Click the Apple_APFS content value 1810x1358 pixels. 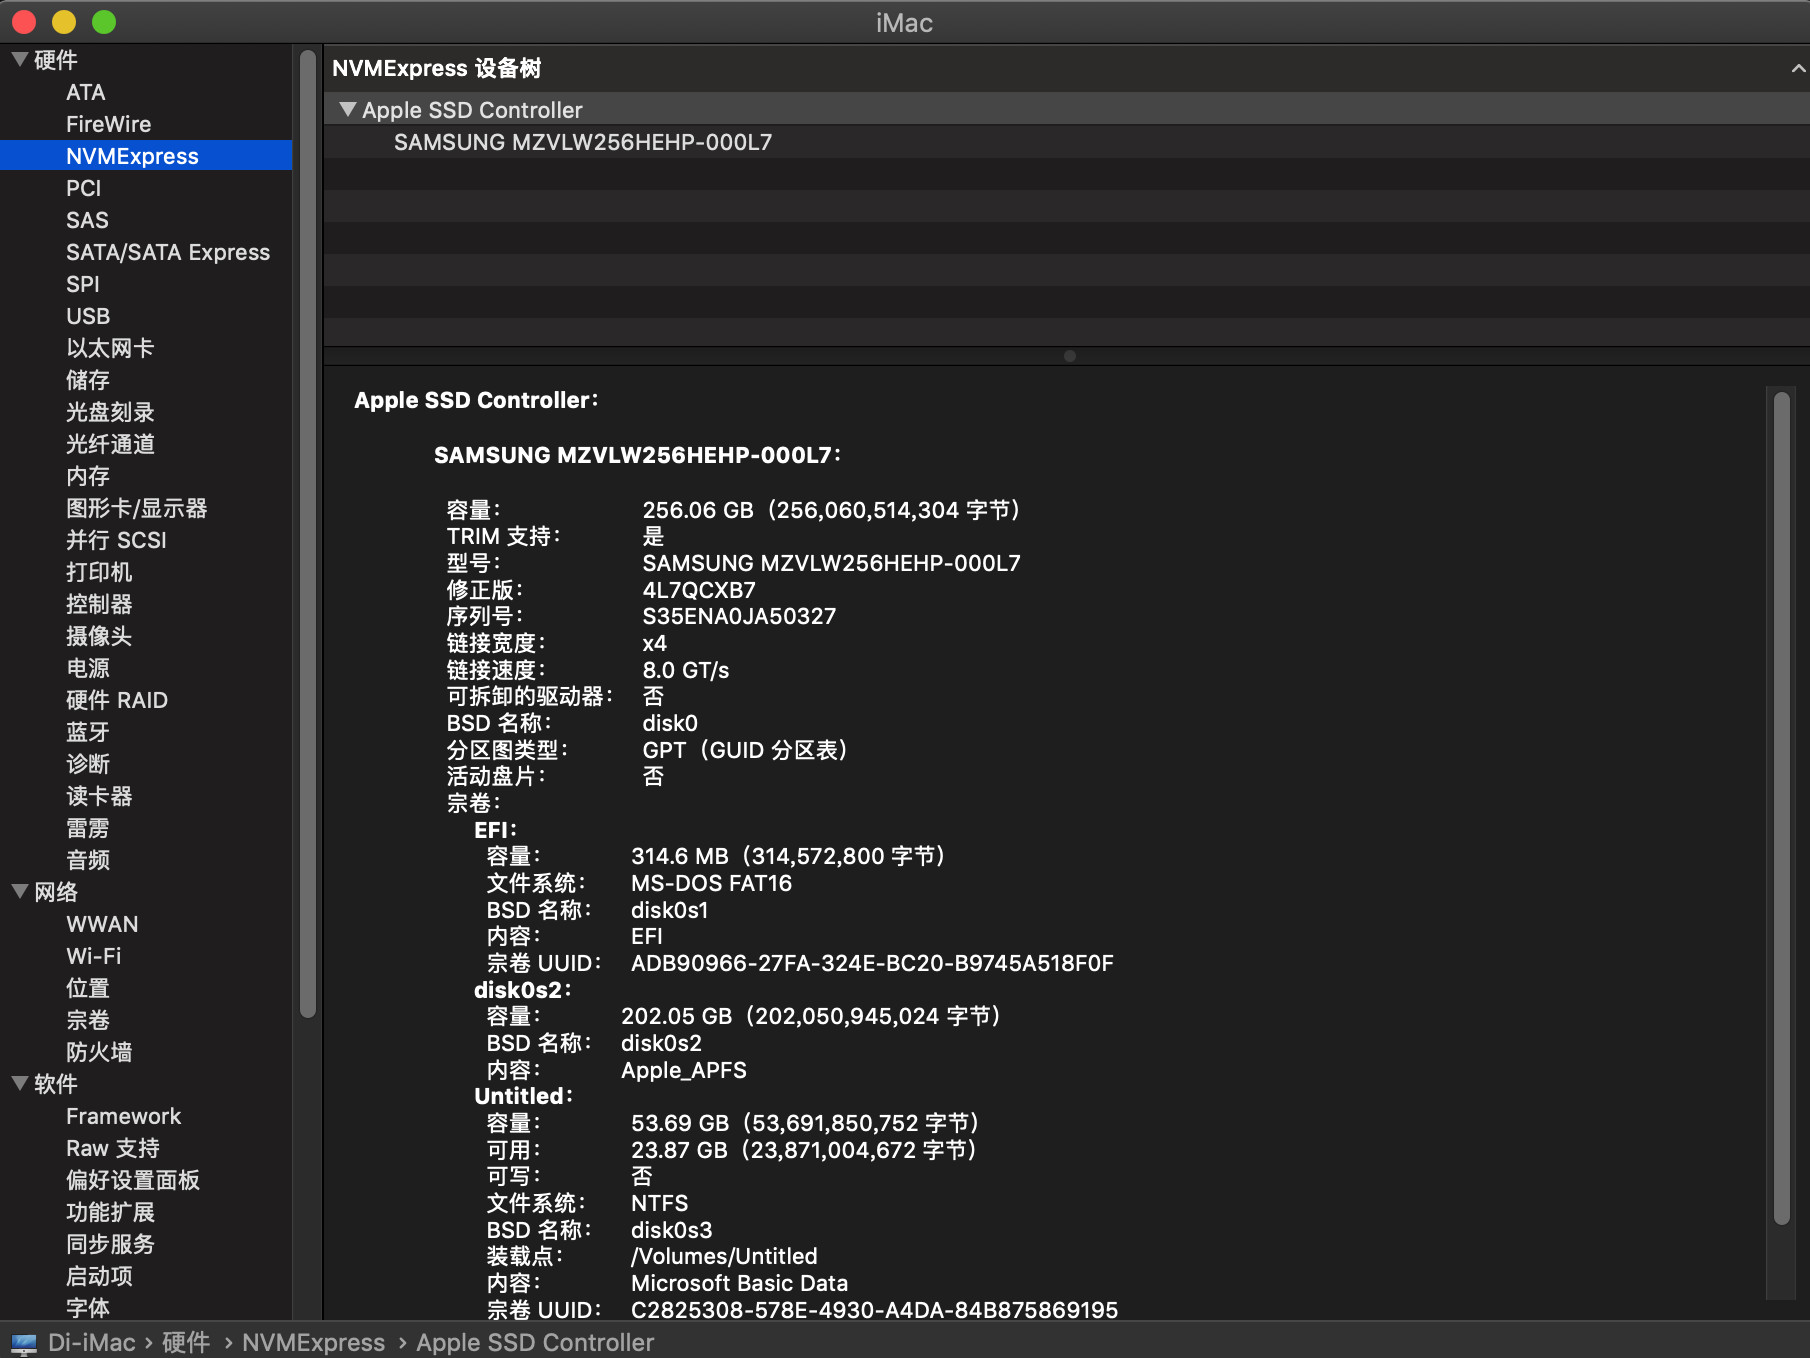click(x=684, y=1070)
